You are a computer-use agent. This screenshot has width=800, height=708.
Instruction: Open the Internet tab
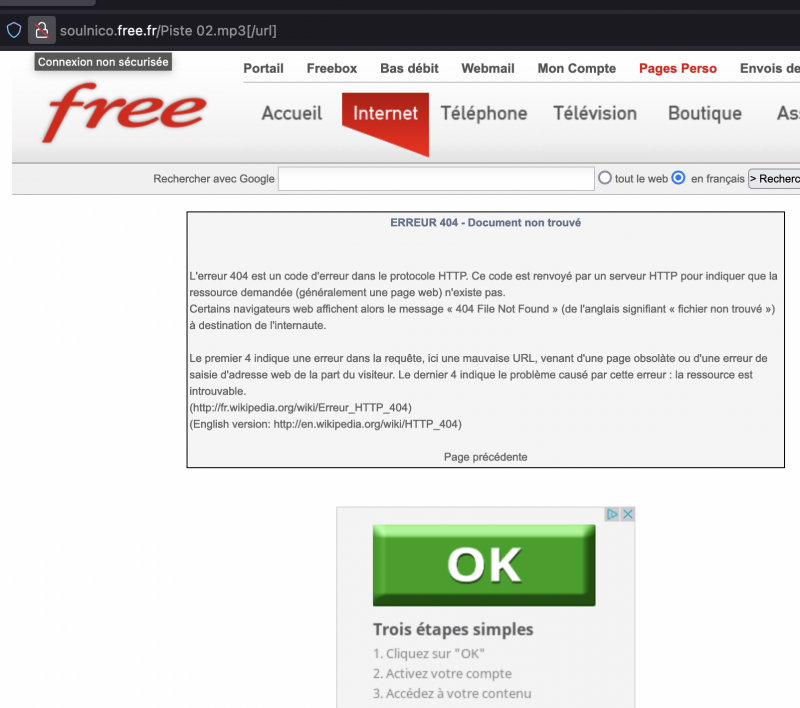385,114
